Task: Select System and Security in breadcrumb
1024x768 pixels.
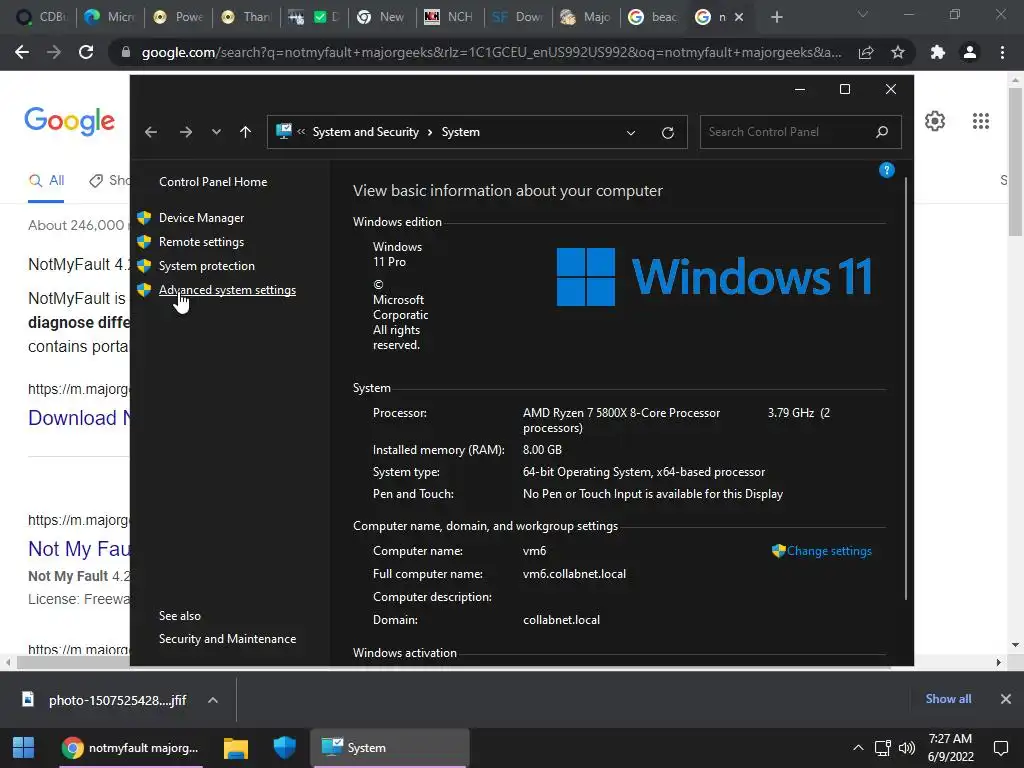Action: 366,132
